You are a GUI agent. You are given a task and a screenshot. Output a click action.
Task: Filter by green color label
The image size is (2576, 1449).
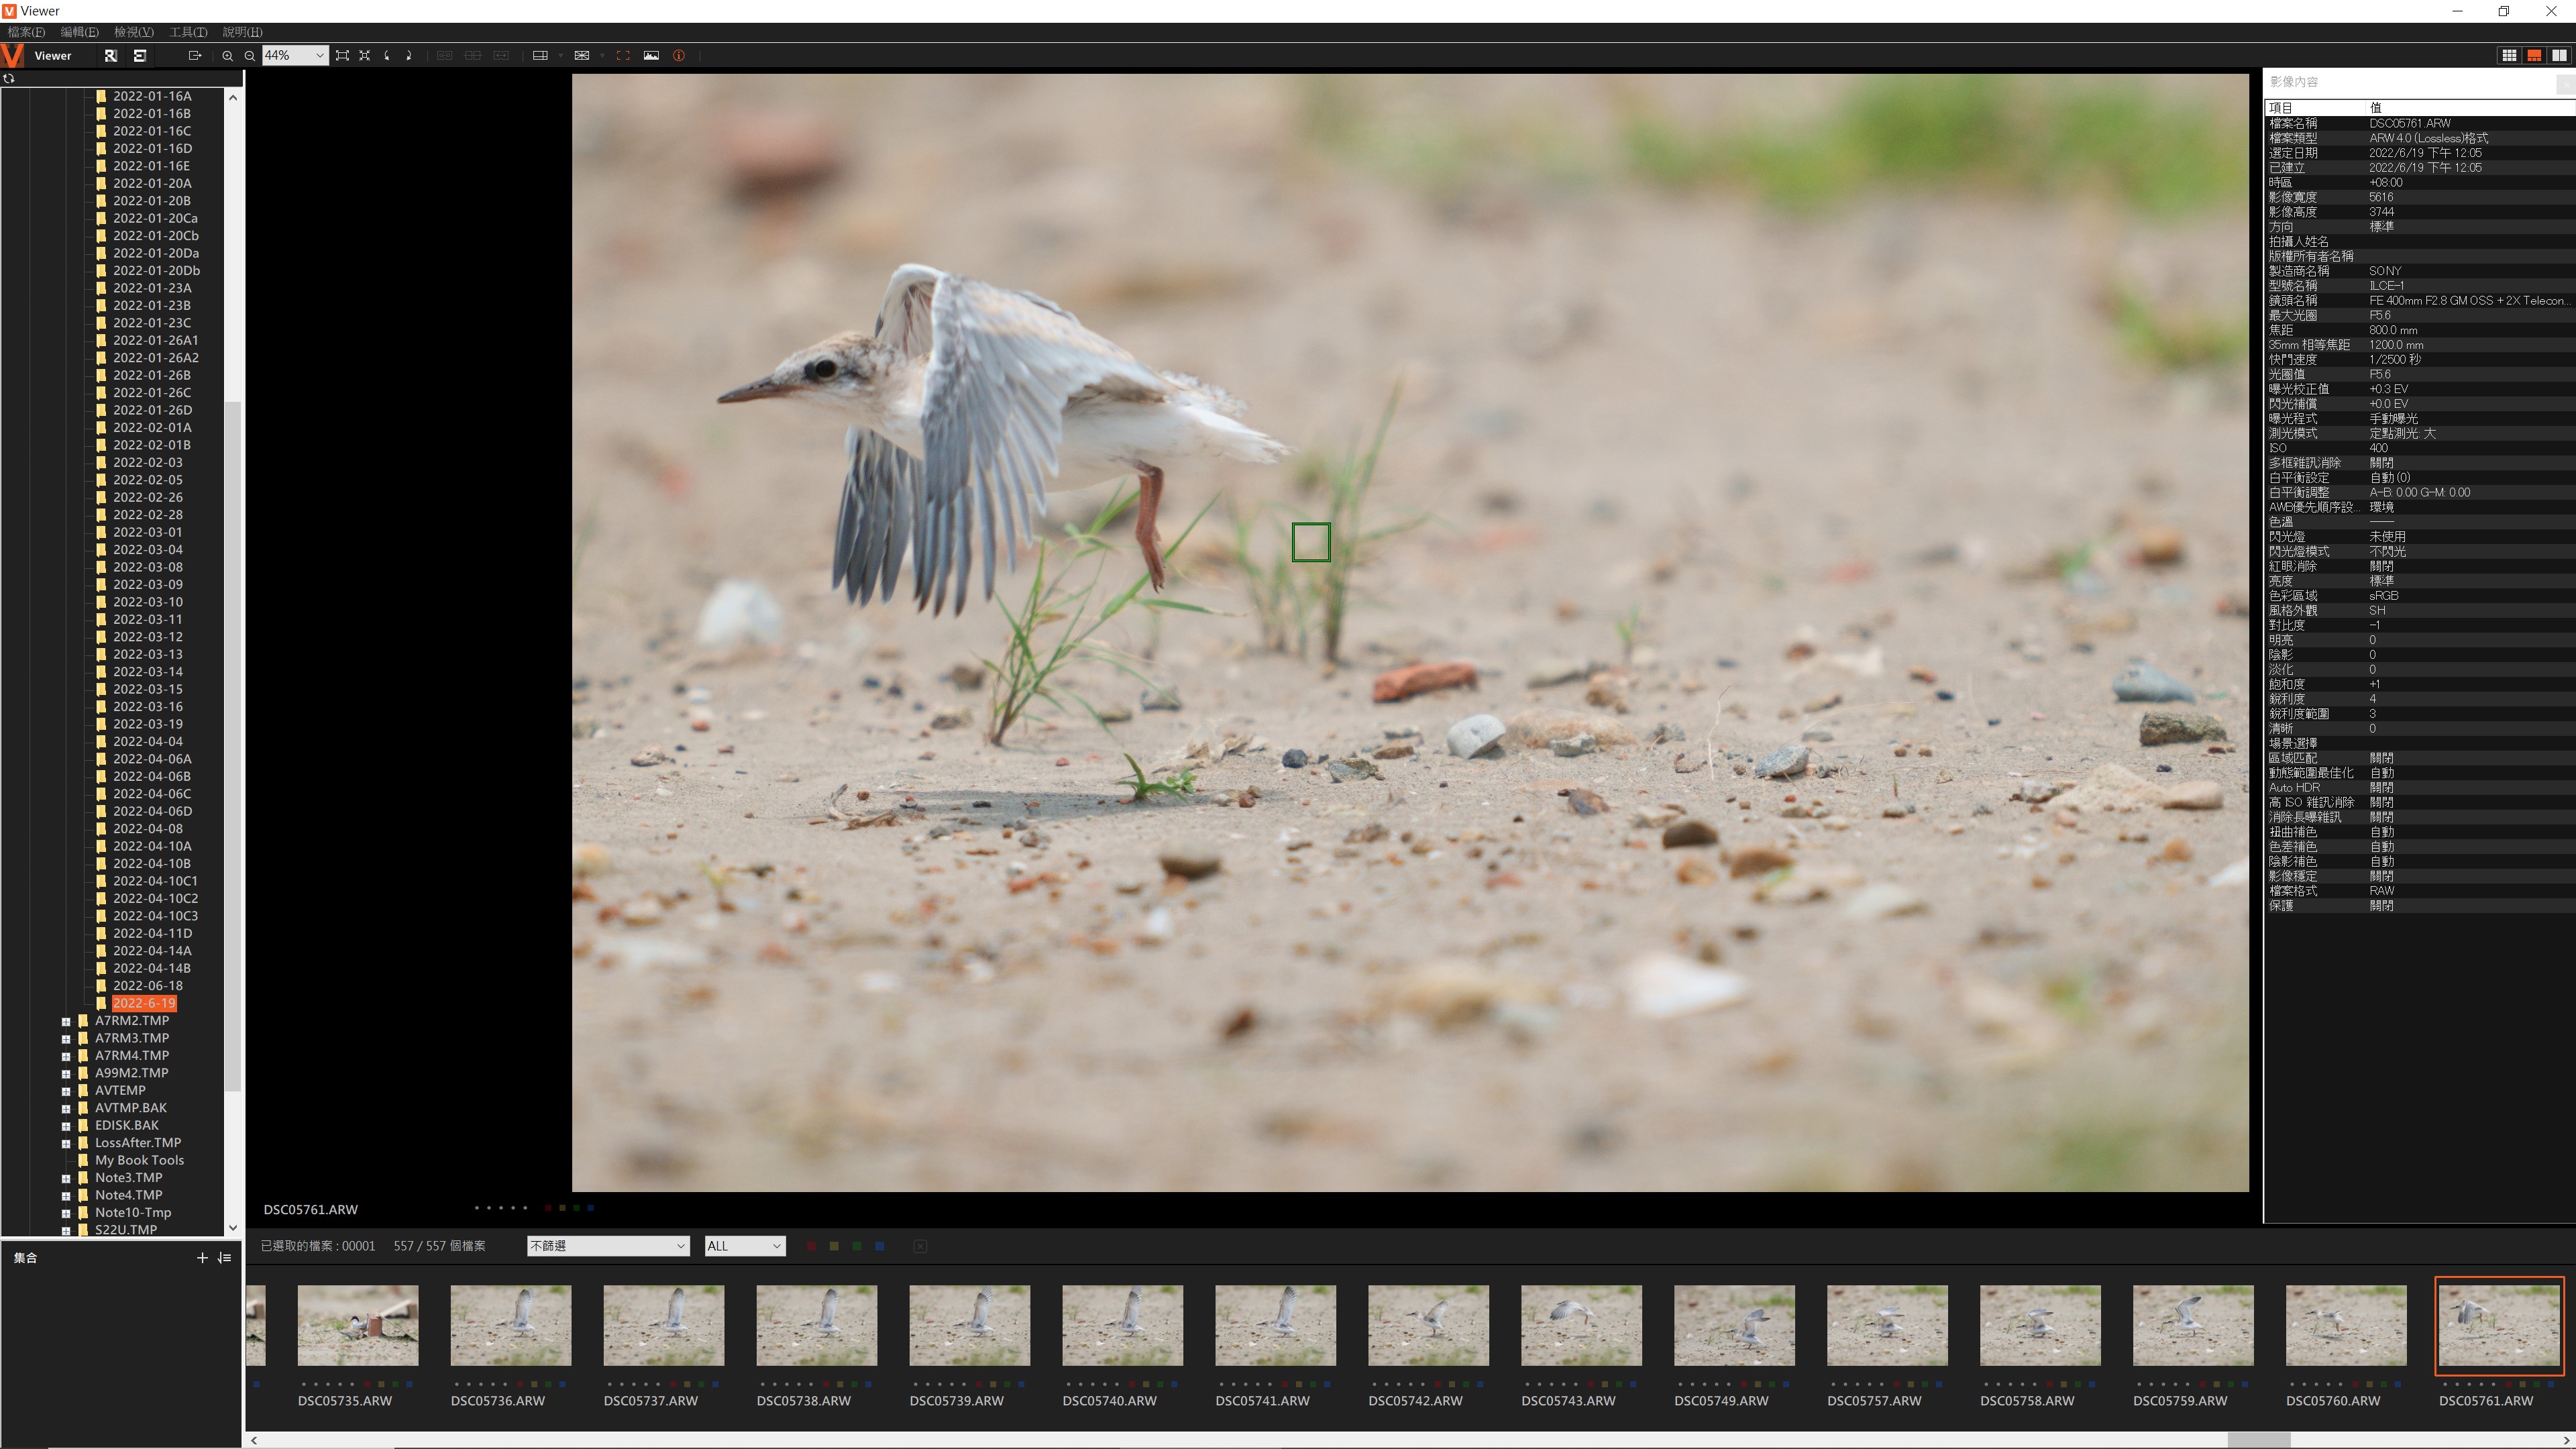coord(857,1246)
